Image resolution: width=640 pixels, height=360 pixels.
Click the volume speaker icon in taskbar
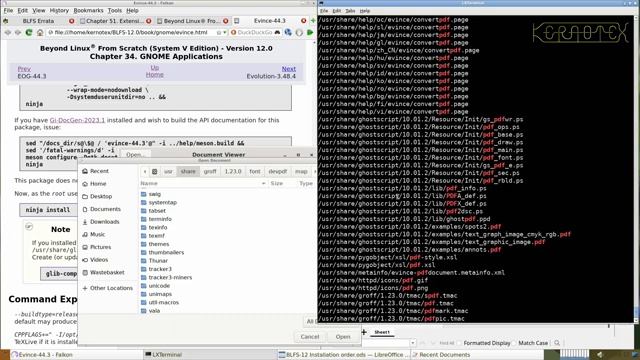(600, 355)
